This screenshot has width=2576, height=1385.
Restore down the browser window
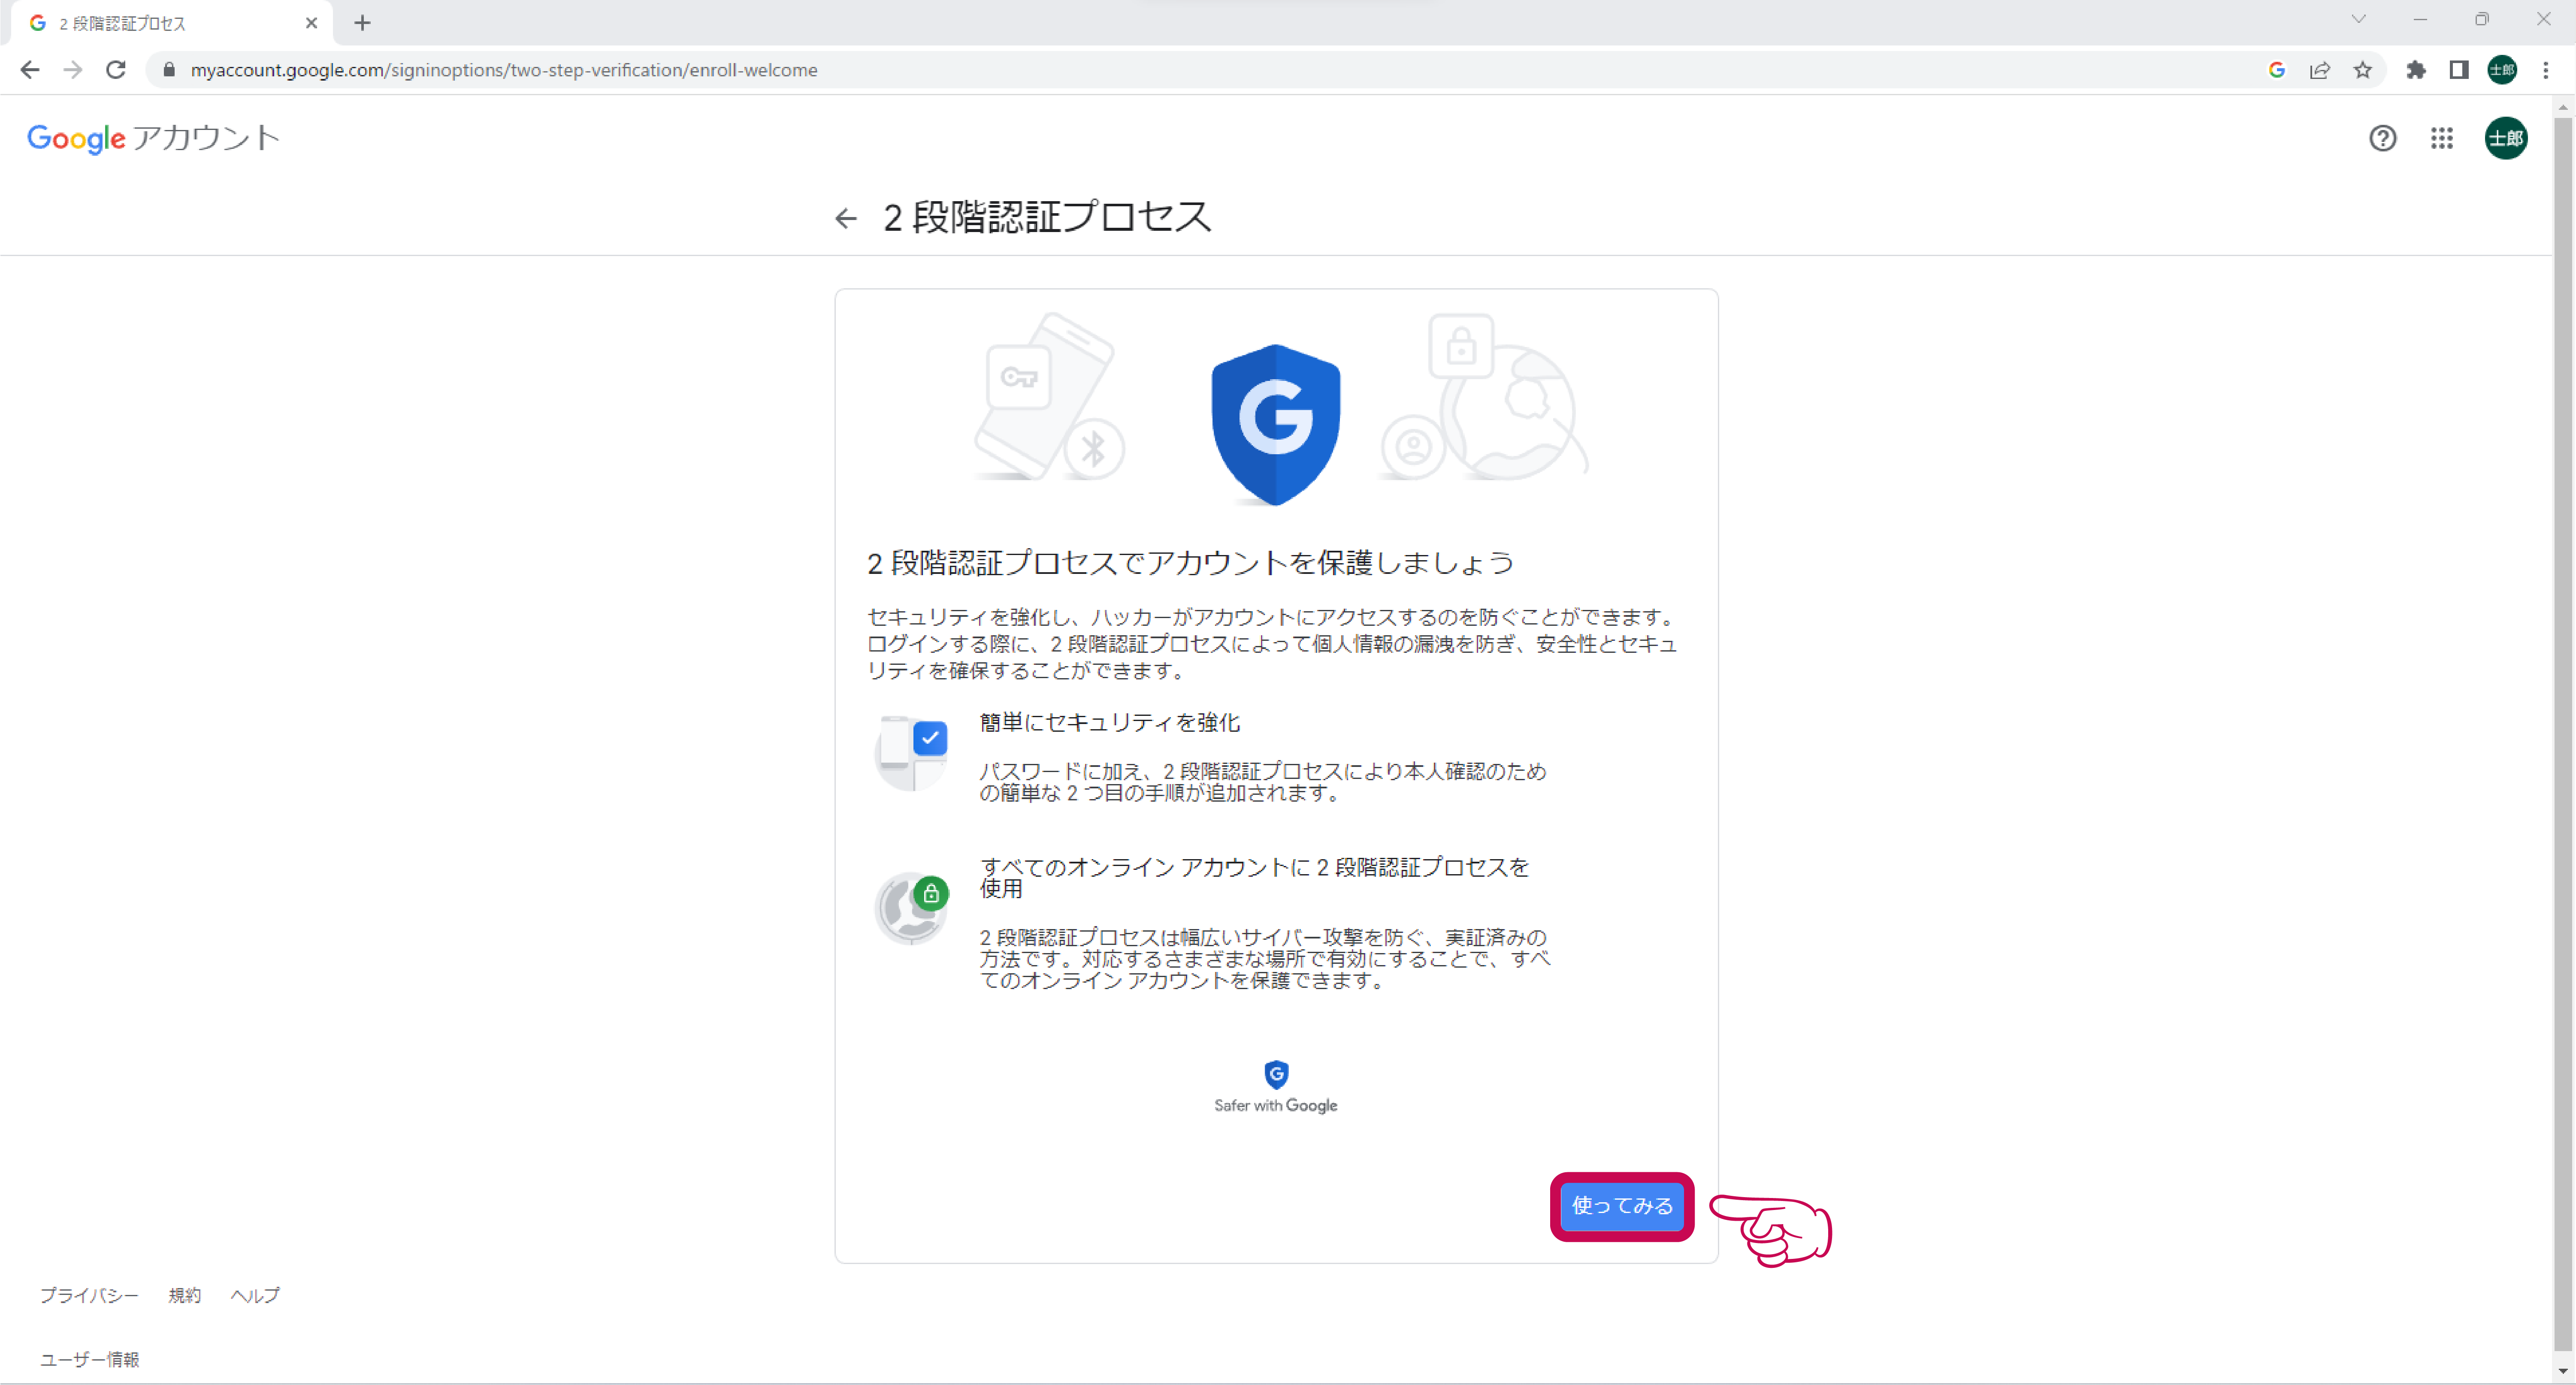[2482, 19]
